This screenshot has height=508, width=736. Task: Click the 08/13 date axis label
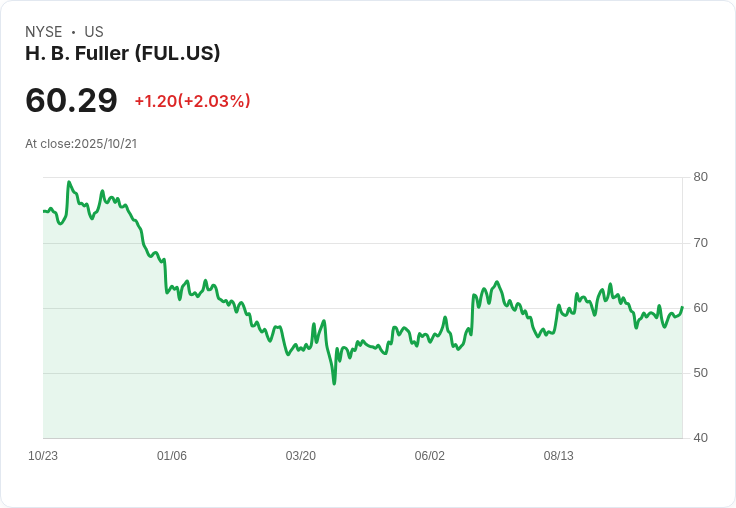point(559,455)
